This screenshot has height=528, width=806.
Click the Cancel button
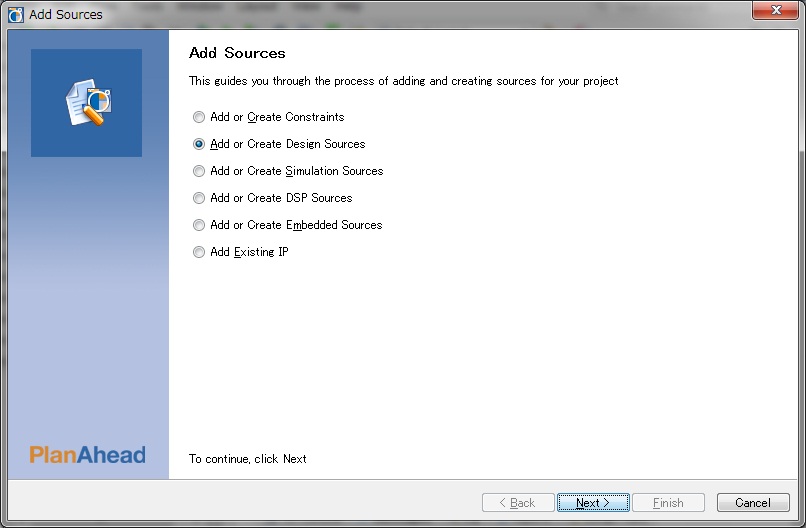tap(753, 502)
